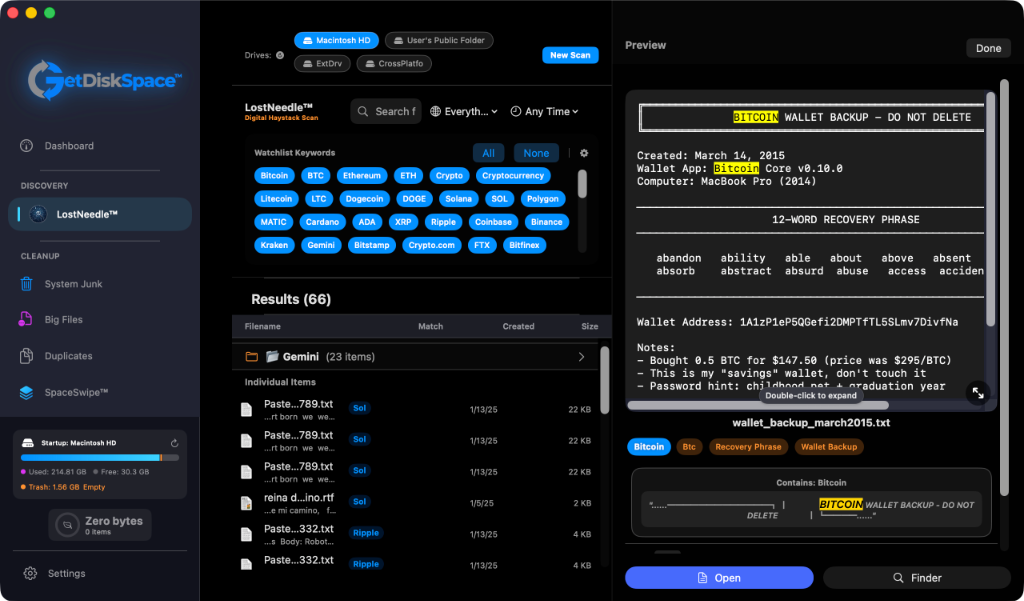Click the Settings gear icon

30,574
